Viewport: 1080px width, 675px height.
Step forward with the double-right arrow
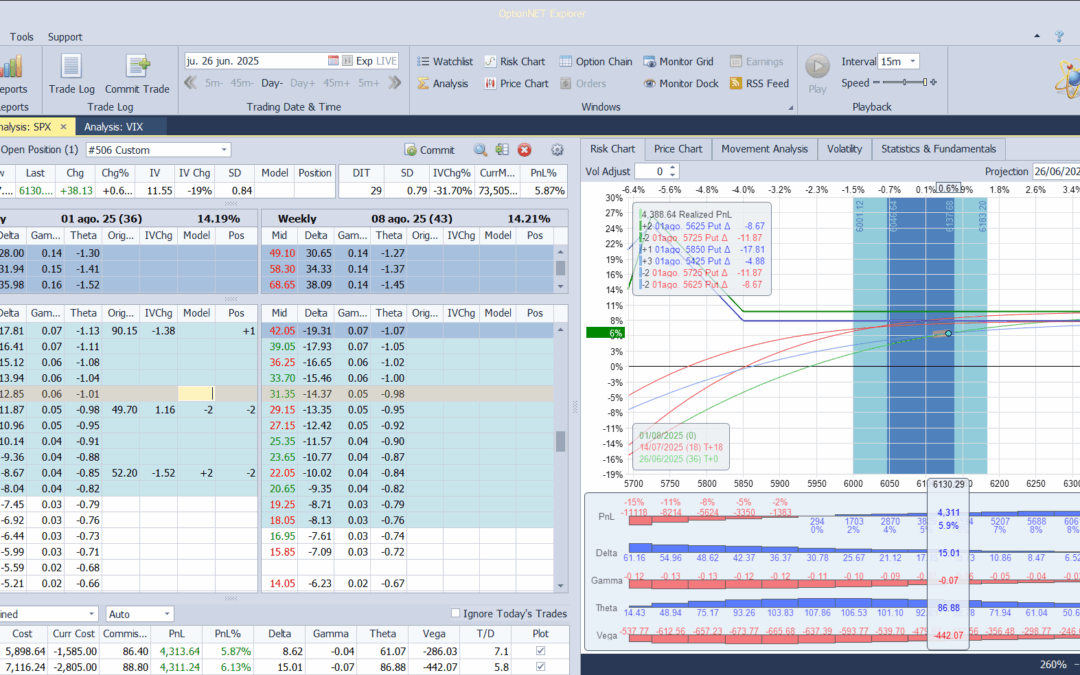pyautogui.click(x=395, y=83)
